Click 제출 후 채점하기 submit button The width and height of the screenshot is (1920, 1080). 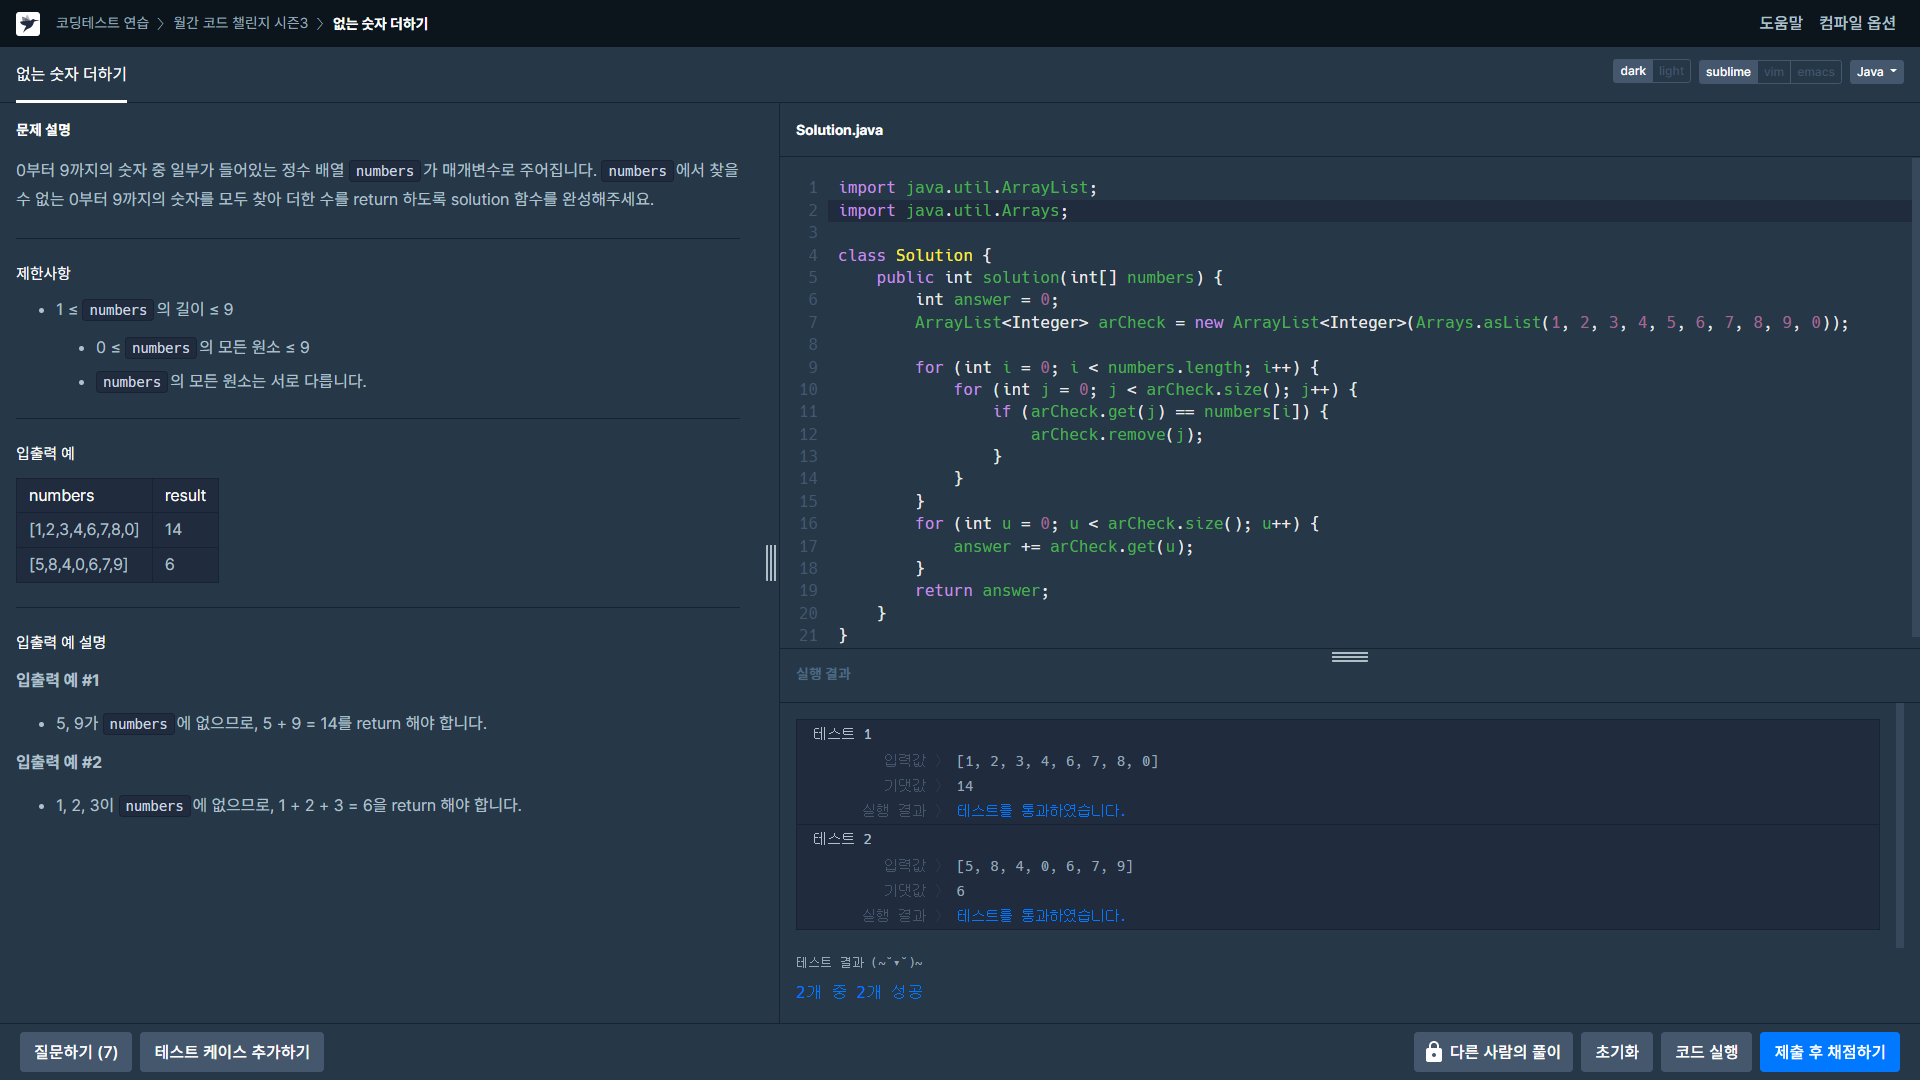(x=1830, y=1052)
